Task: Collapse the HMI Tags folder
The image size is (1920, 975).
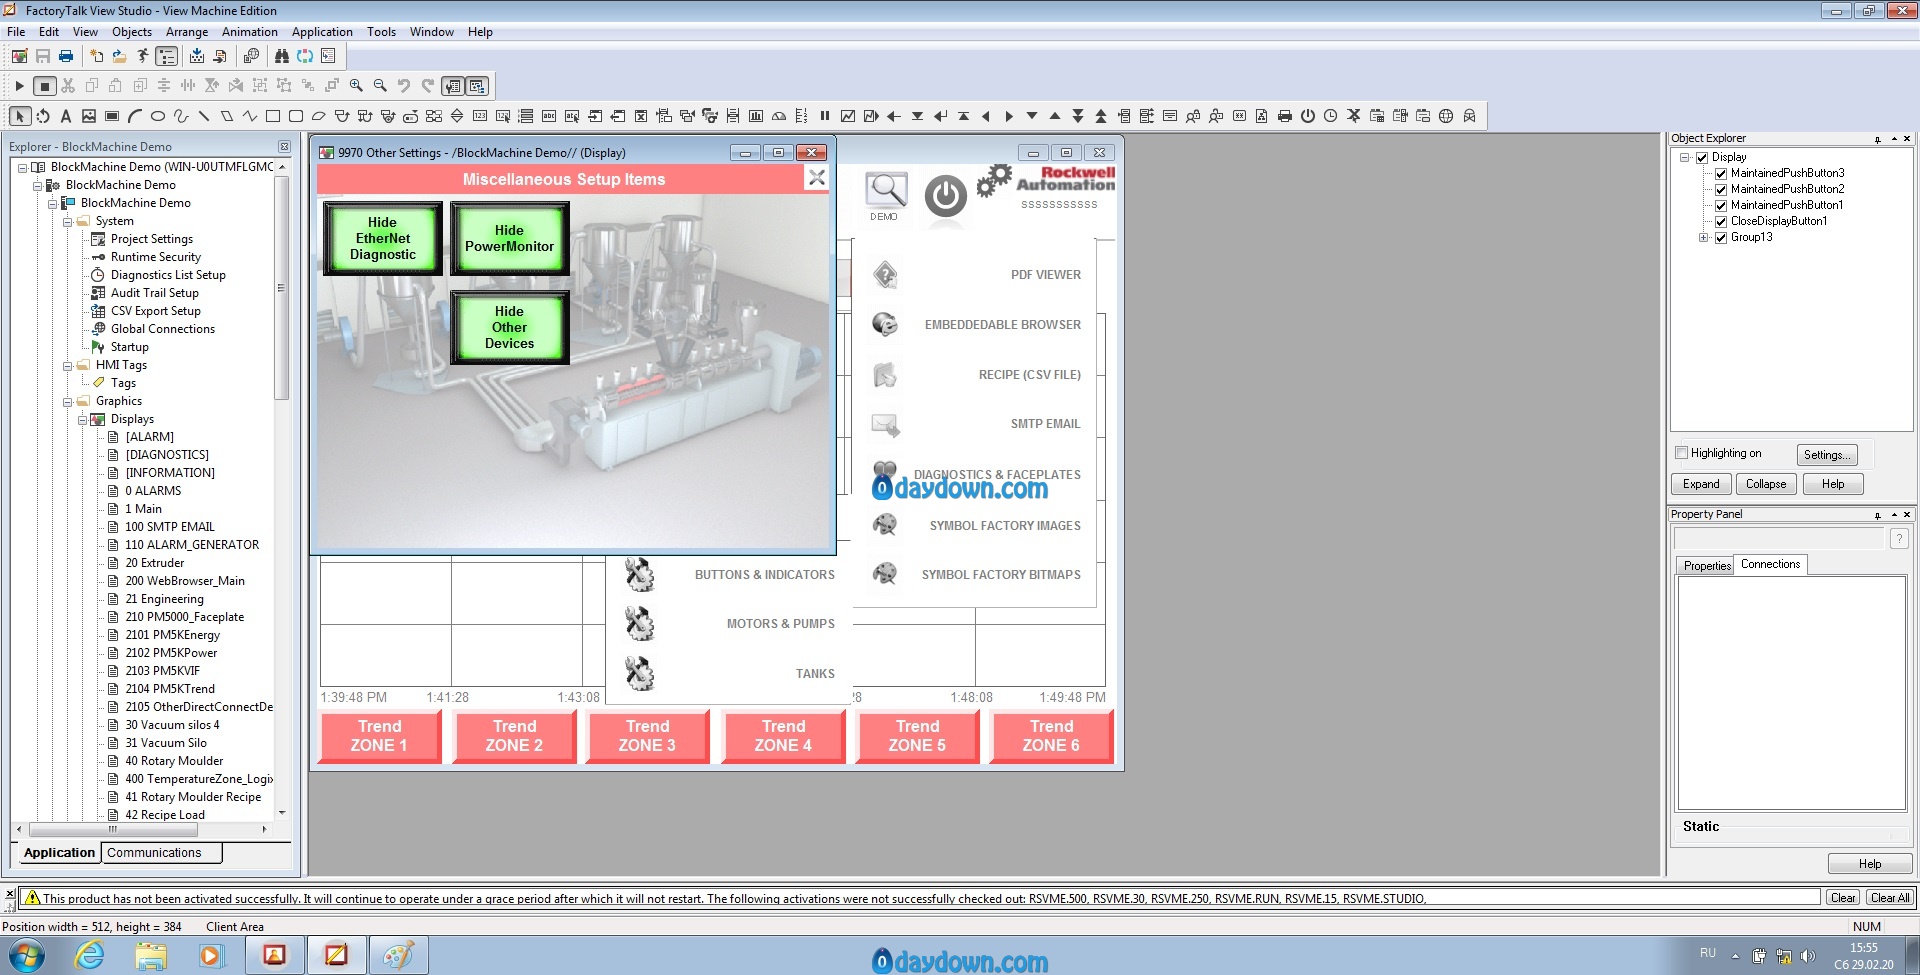Action: coord(68,366)
